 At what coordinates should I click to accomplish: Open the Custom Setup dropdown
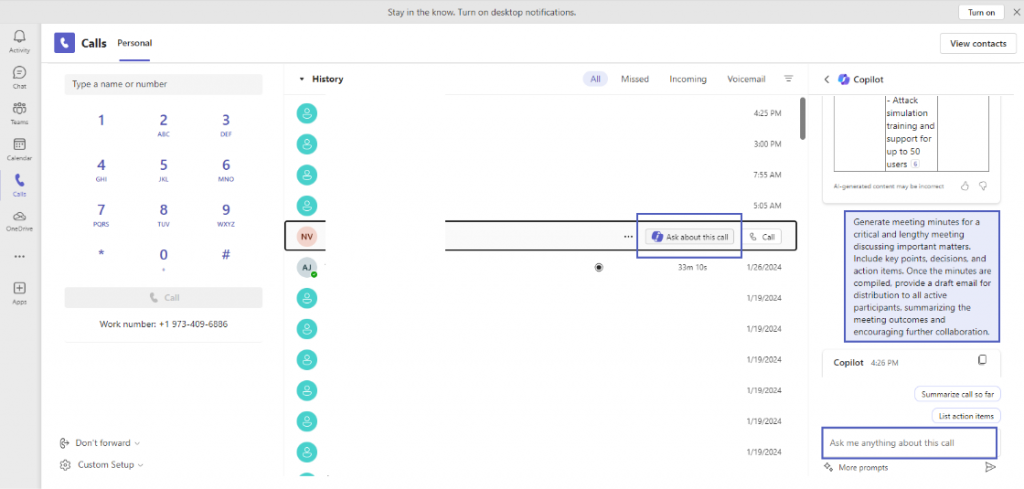[101, 465]
